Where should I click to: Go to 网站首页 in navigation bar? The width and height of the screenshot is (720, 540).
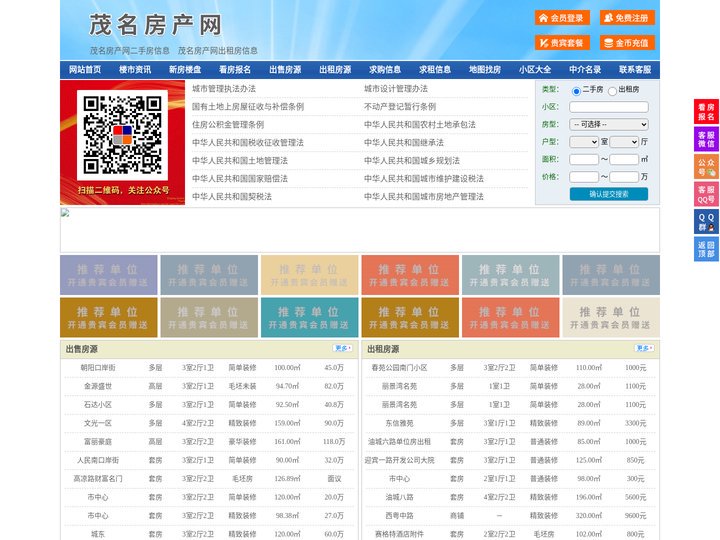pos(85,70)
